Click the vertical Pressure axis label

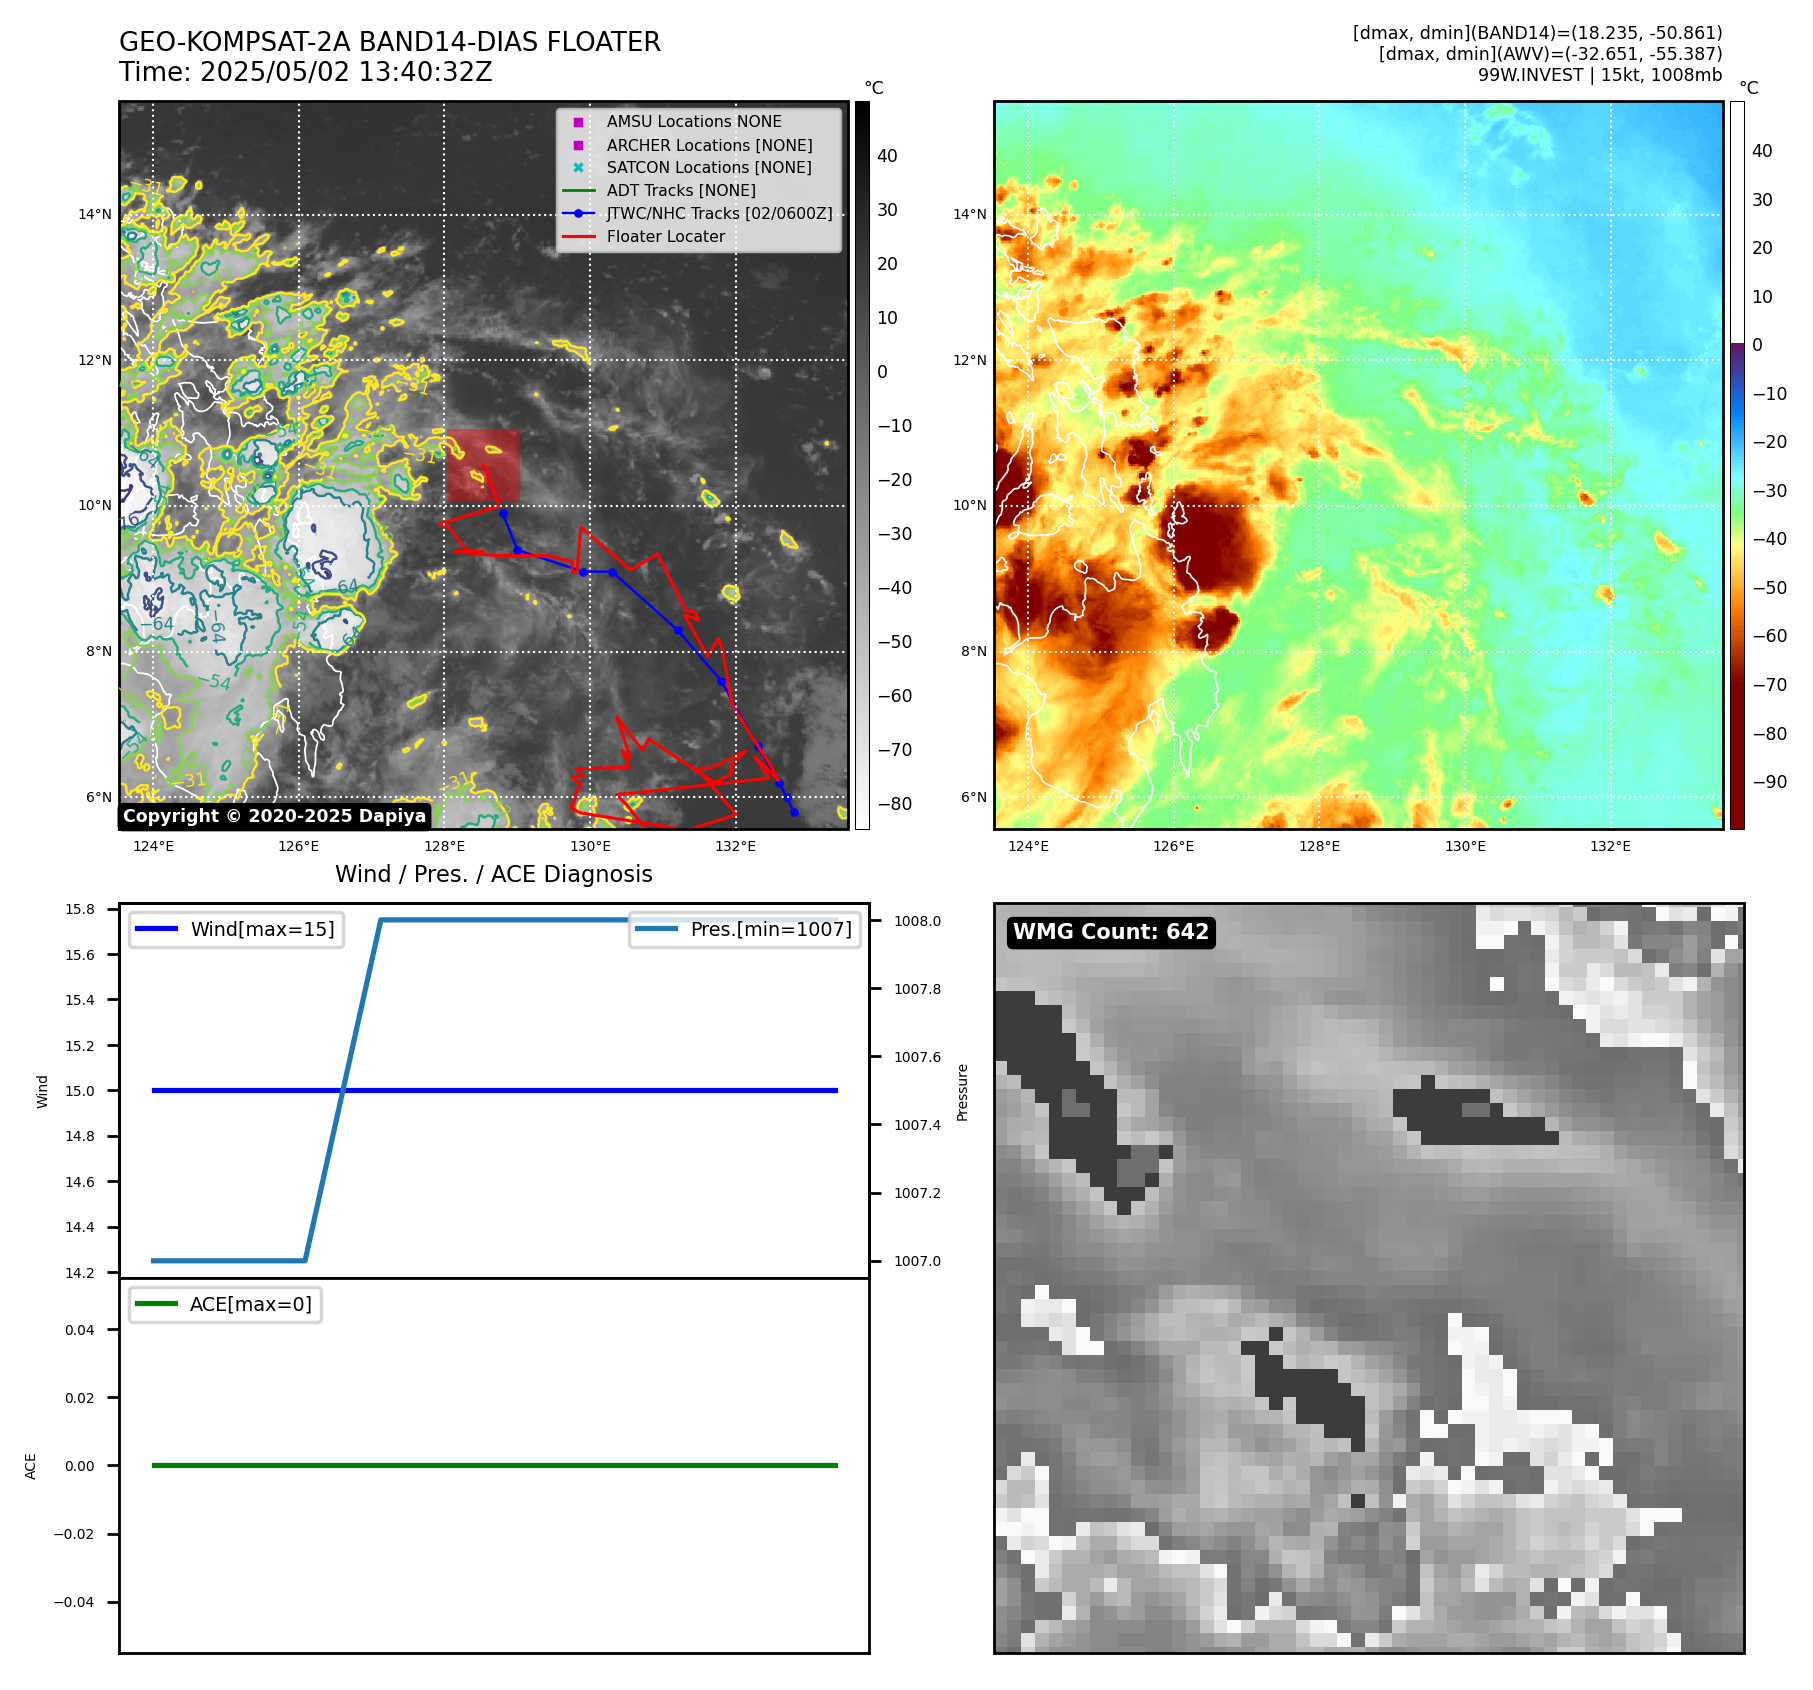pyautogui.click(x=962, y=1092)
